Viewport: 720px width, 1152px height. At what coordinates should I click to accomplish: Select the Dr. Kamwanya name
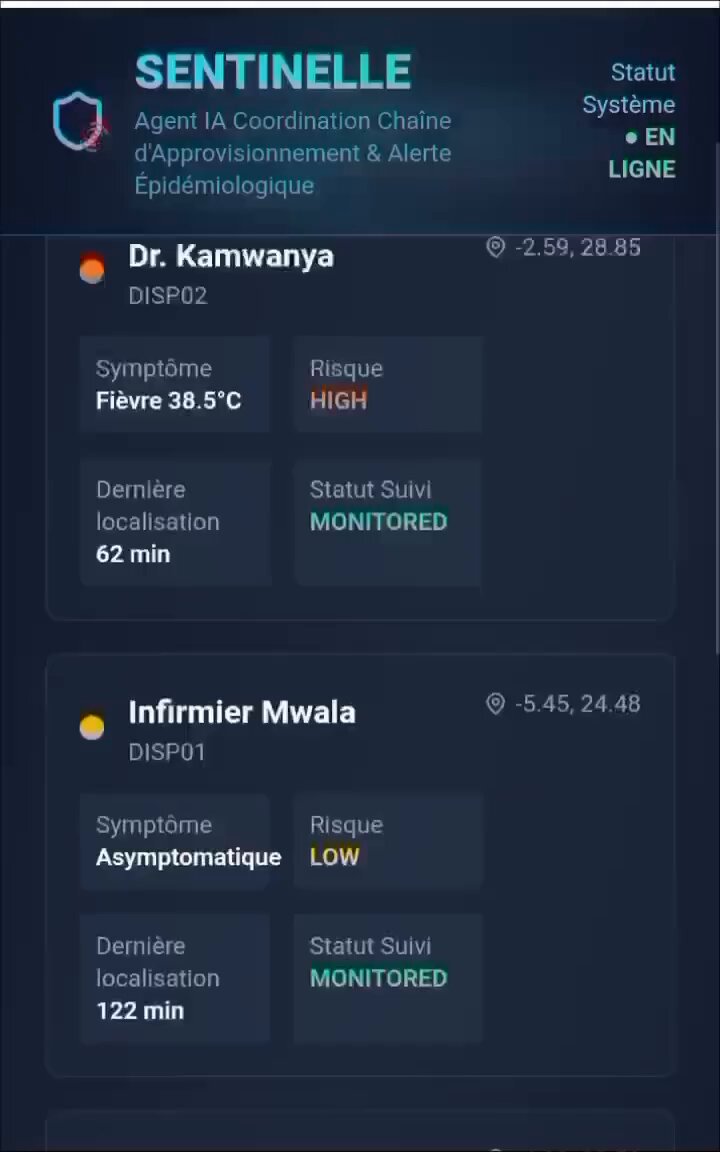tap(231, 256)
